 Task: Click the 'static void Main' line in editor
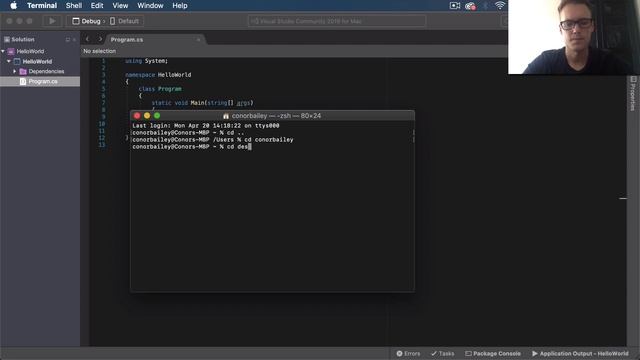click(x=202, y=103)
